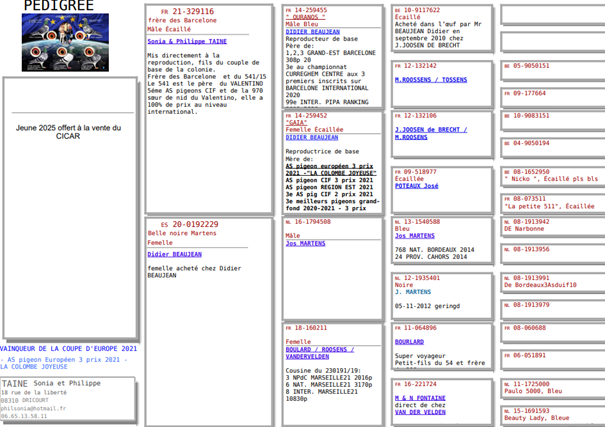605x427 pixels.
Task: Select ring number FR 09-177664
Action: click(525, 93)
